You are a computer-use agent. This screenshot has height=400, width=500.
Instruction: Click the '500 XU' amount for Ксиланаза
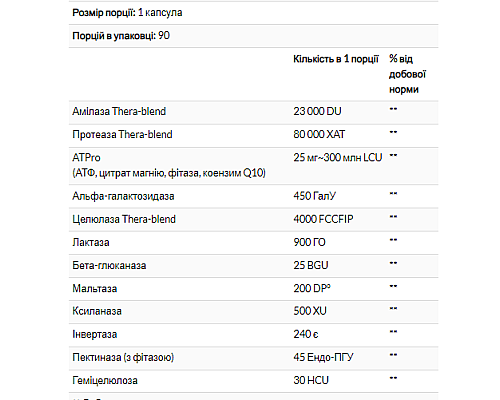coord(310,311)
